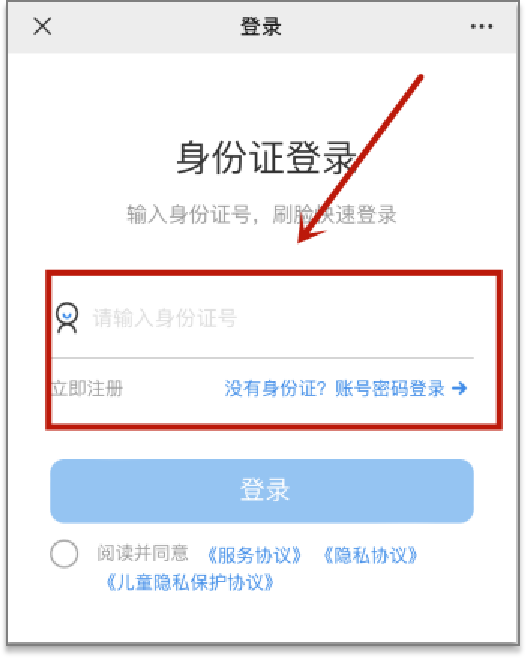Screen dimensions: 527x659
Task: Open the 《儿童隐私保护协议》 link
Action: tap(190, 583)
